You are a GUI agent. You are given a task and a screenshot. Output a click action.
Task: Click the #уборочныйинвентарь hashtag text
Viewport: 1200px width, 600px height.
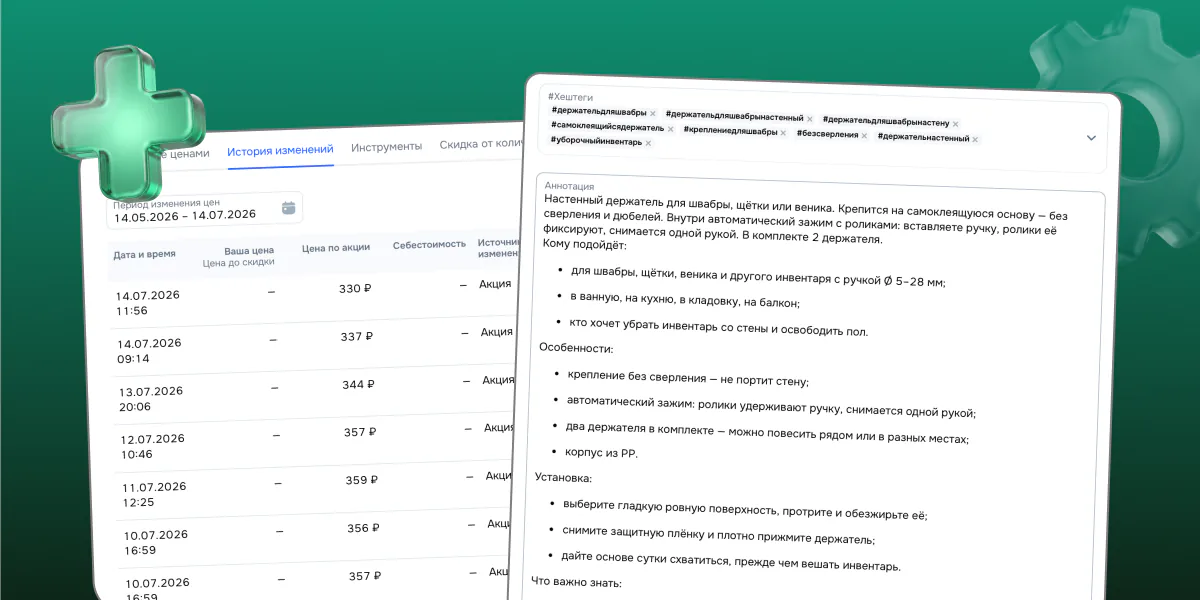[596, 141]
